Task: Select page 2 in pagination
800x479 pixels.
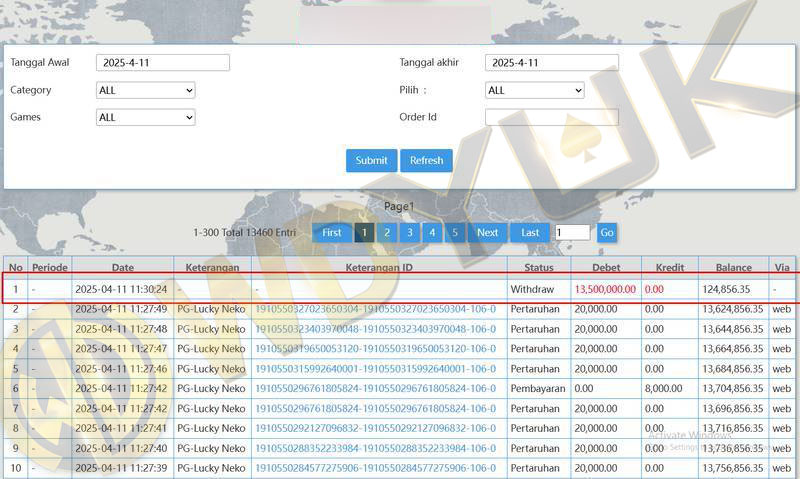Action: [x=387, y=233]
